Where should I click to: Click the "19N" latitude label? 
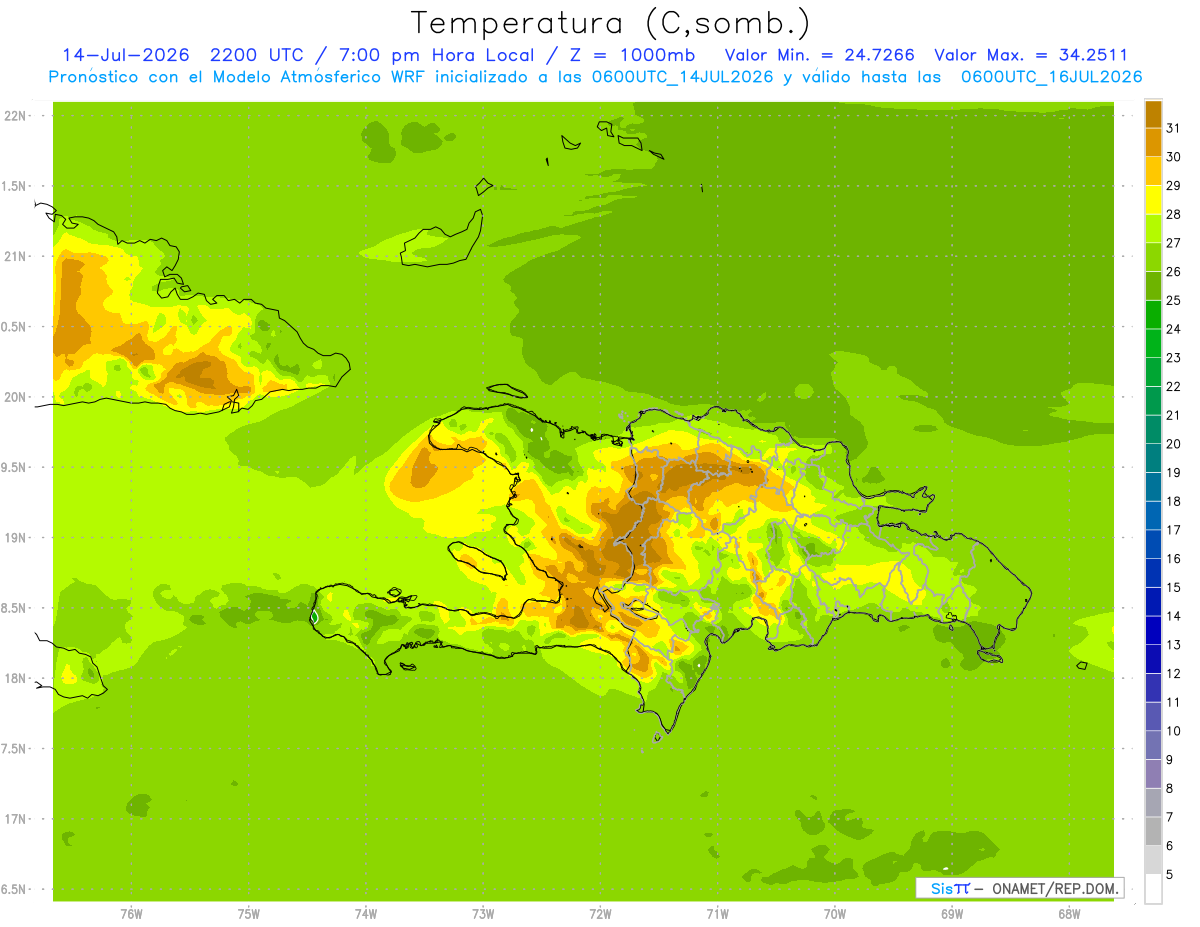(x=17, y=537)
